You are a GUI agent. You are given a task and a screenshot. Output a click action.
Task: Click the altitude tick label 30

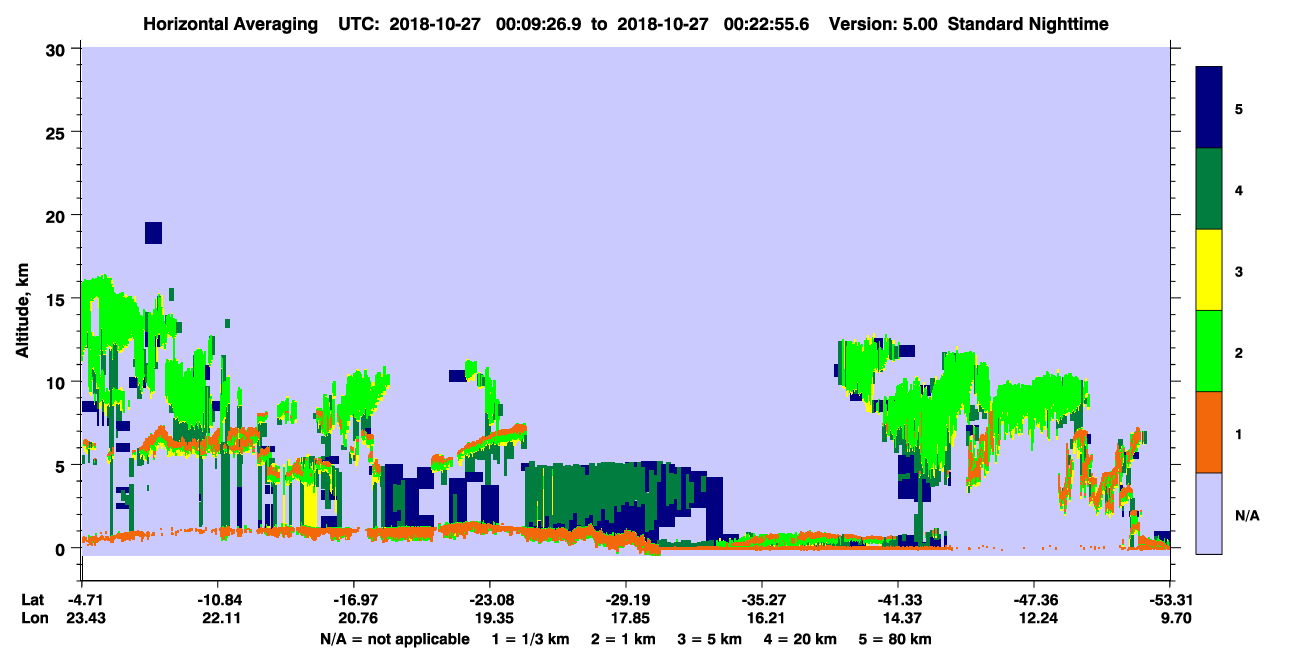(x=58, y=49)
